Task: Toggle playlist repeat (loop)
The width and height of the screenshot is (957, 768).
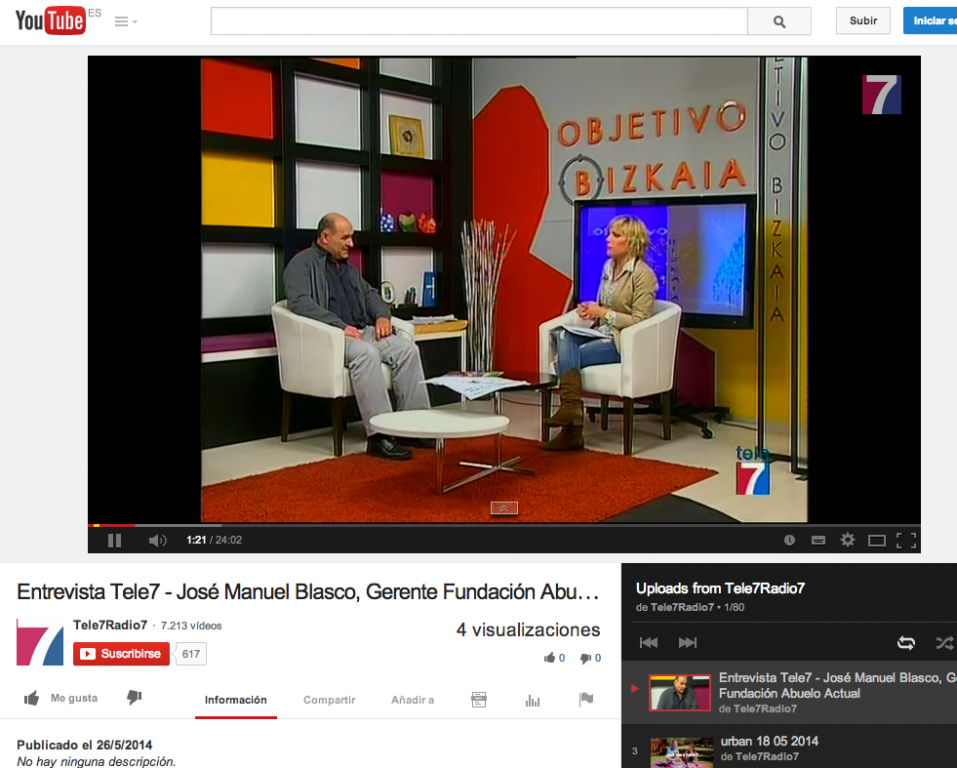Action: click(906, 643)
